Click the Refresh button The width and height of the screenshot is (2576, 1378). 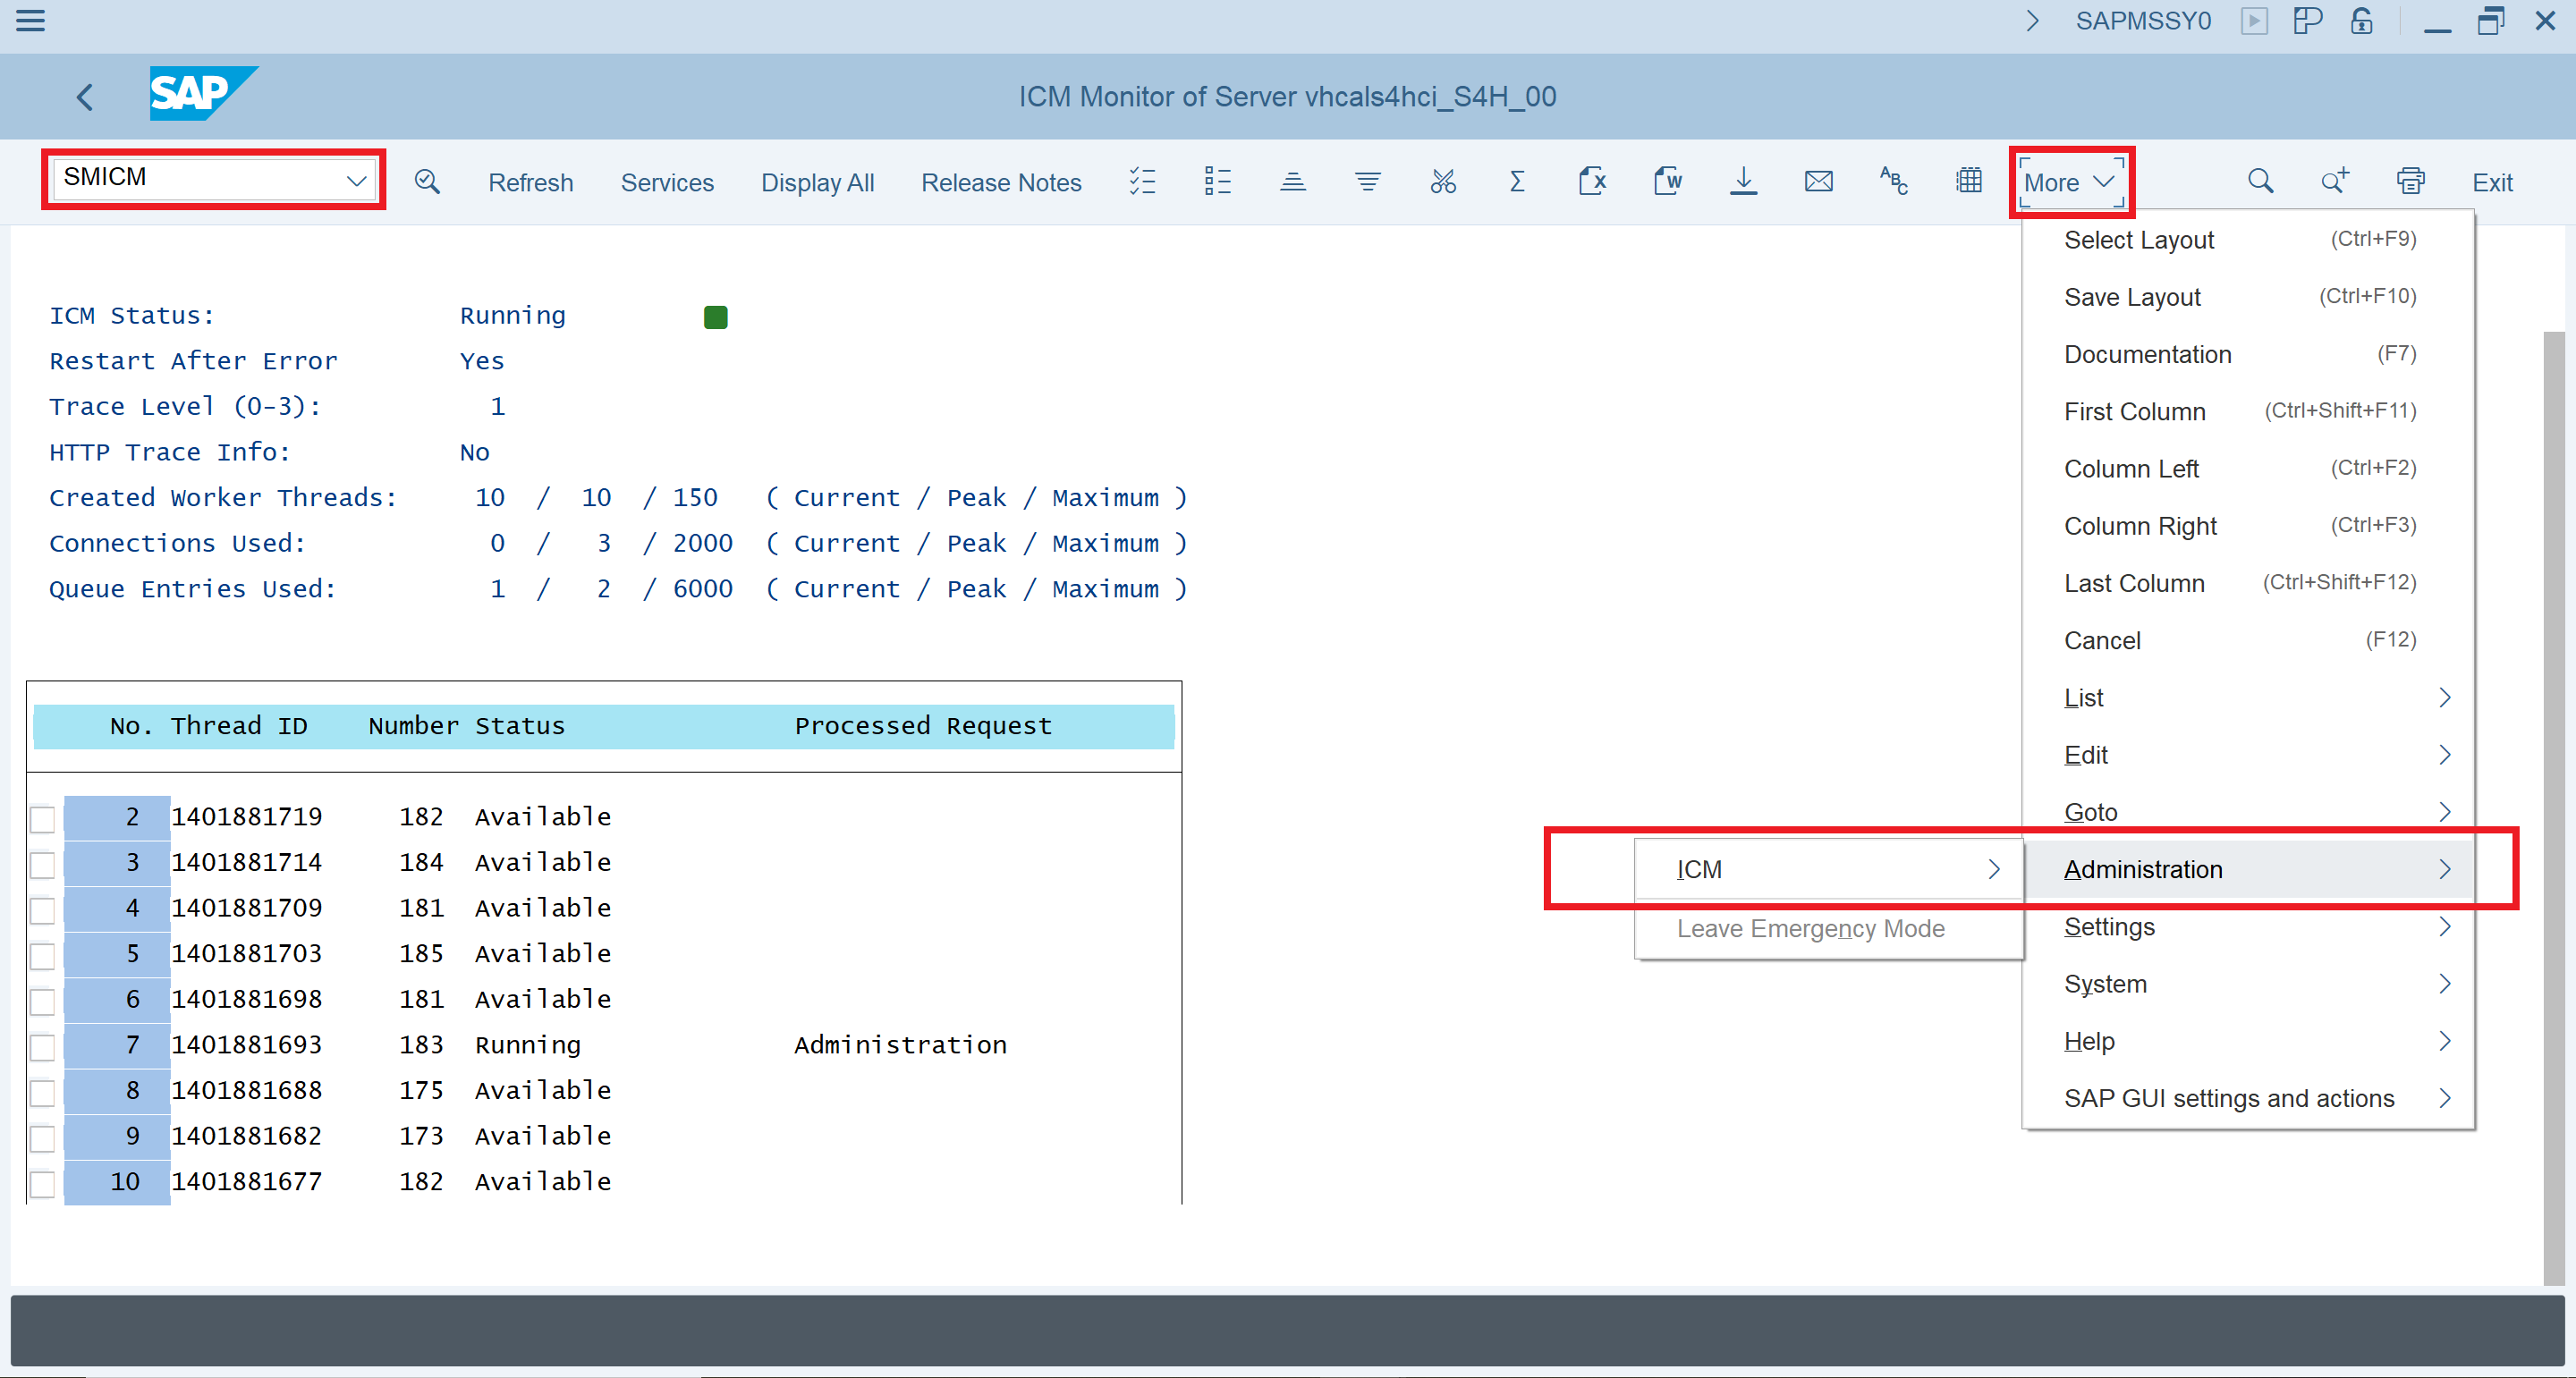click(531, 182)
